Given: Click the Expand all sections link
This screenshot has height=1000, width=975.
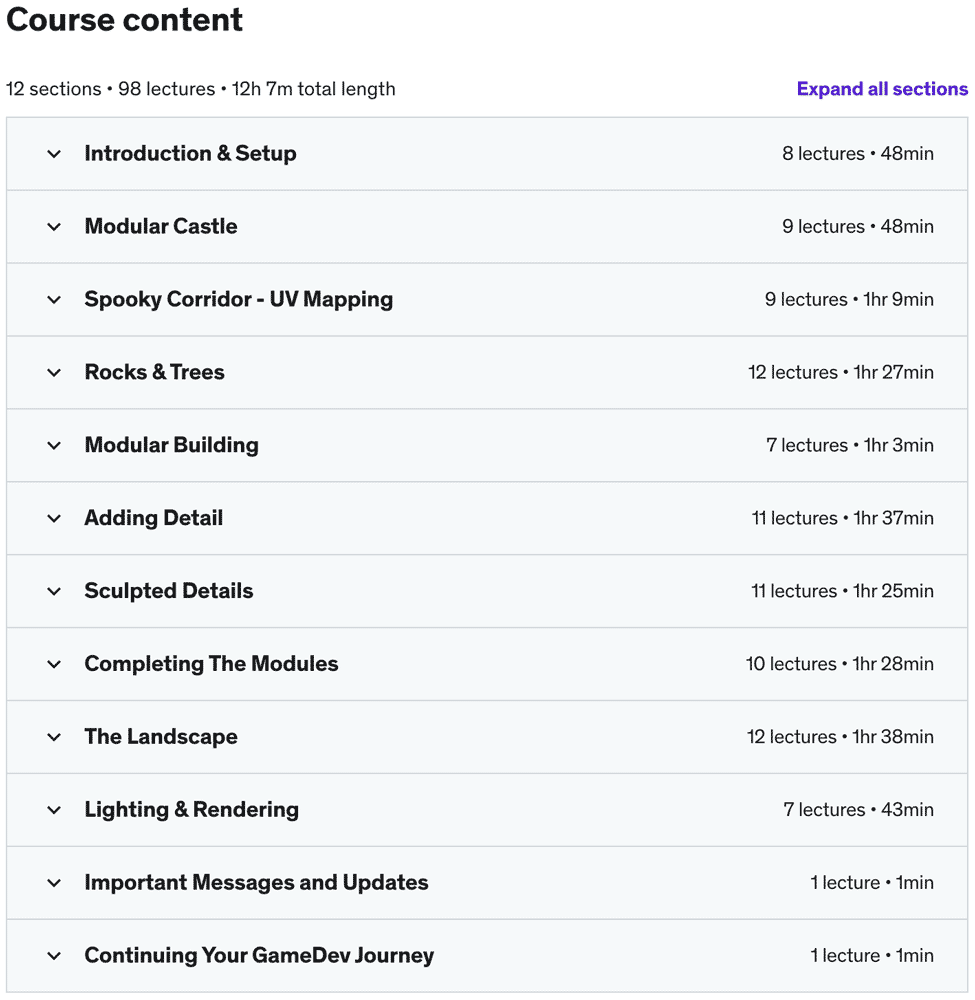Looking at the screenshot, I should pos(882,89).
